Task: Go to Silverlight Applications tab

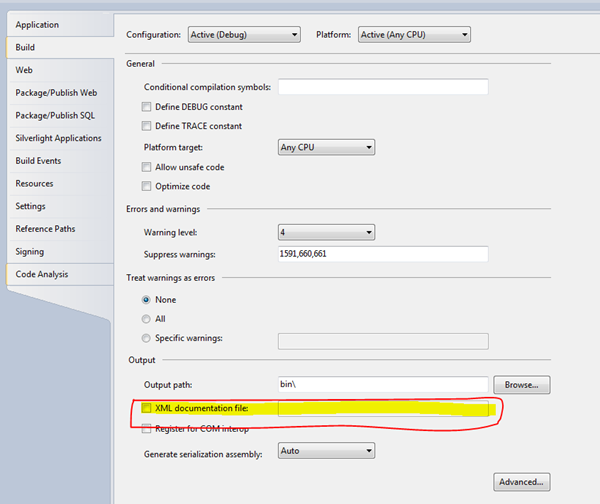Action: (x=60, y=138)
